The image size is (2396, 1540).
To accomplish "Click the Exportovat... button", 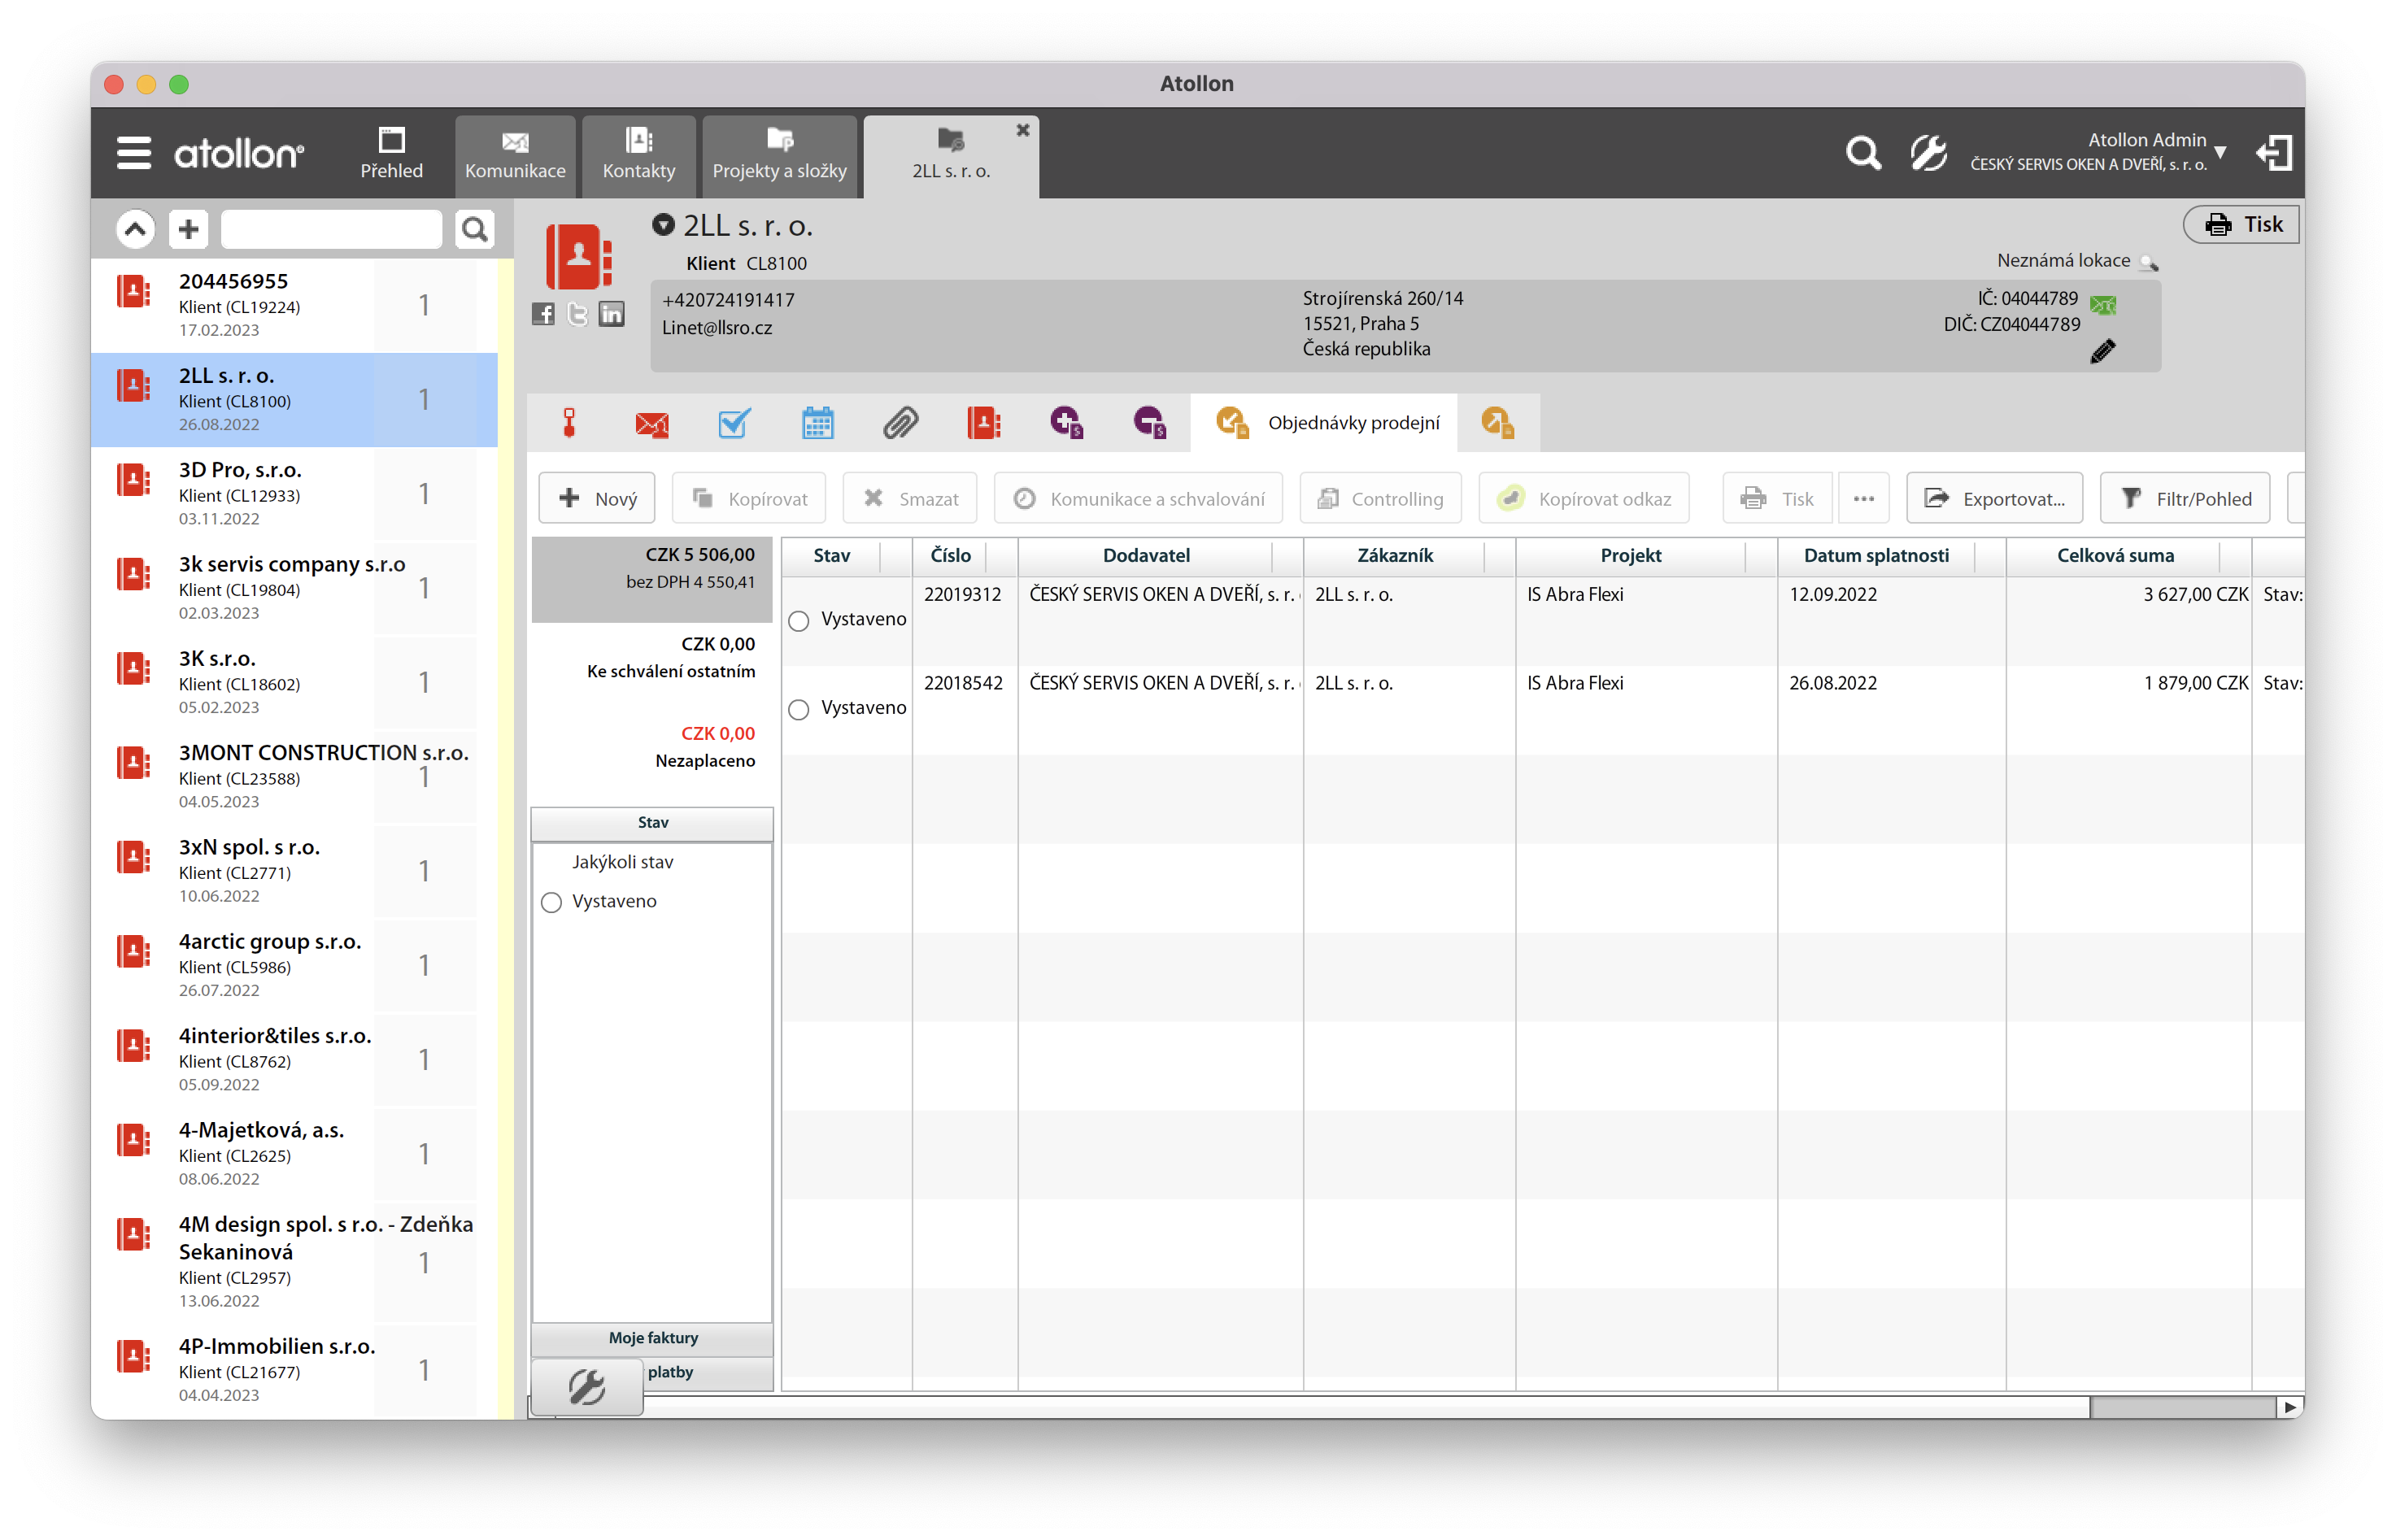I will 1994,498.
